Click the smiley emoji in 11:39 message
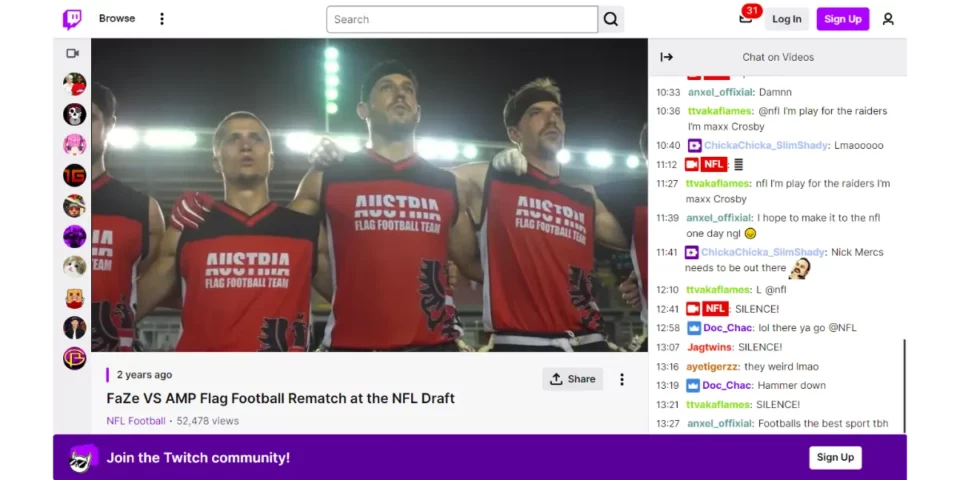This screenshot has width=960, height=480. 751,233
